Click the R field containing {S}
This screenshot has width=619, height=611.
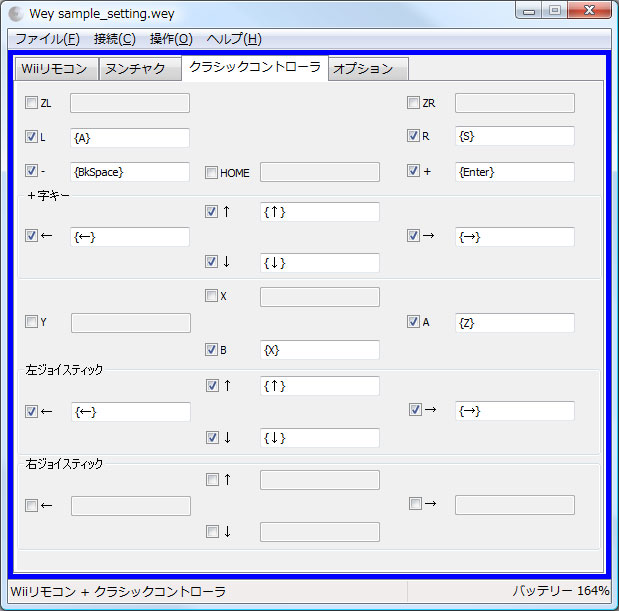pyautogui.click(x=515, y=136)
